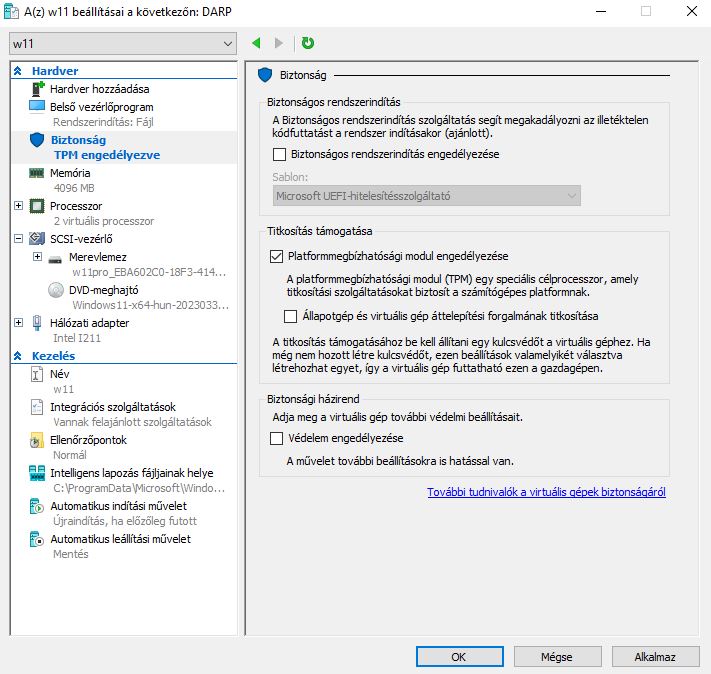Select Integrációs szolgáltatások in the list
Viewport: 711px width, 674px height.
coord(112,407)
